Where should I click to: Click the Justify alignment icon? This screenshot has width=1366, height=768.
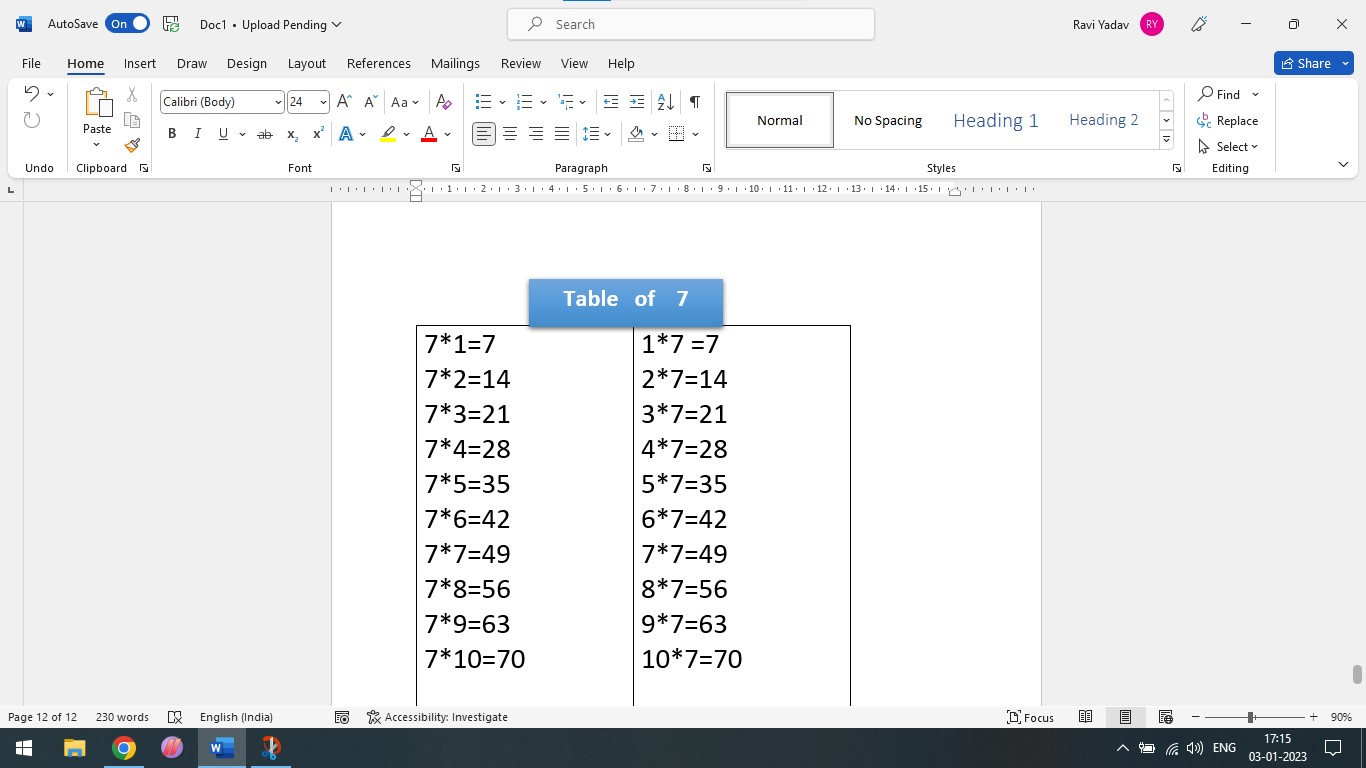pyautogui.click(x=562, y=134)
